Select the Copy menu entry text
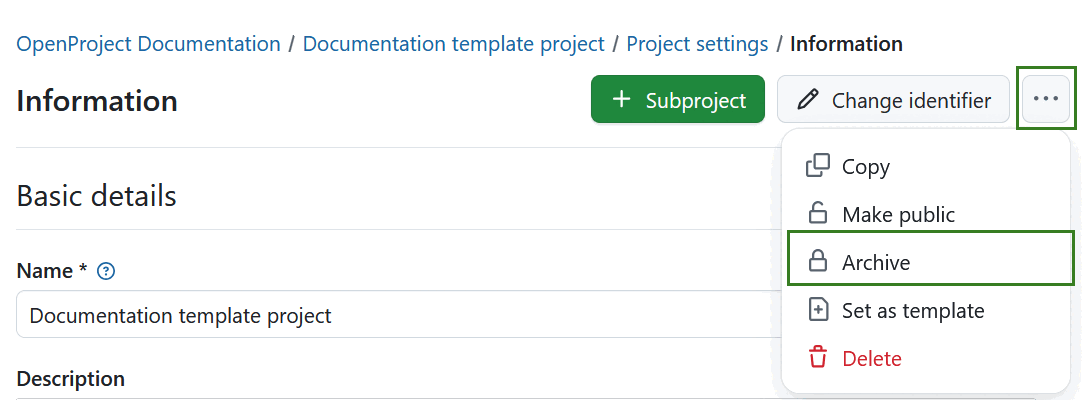 (866, 167)
